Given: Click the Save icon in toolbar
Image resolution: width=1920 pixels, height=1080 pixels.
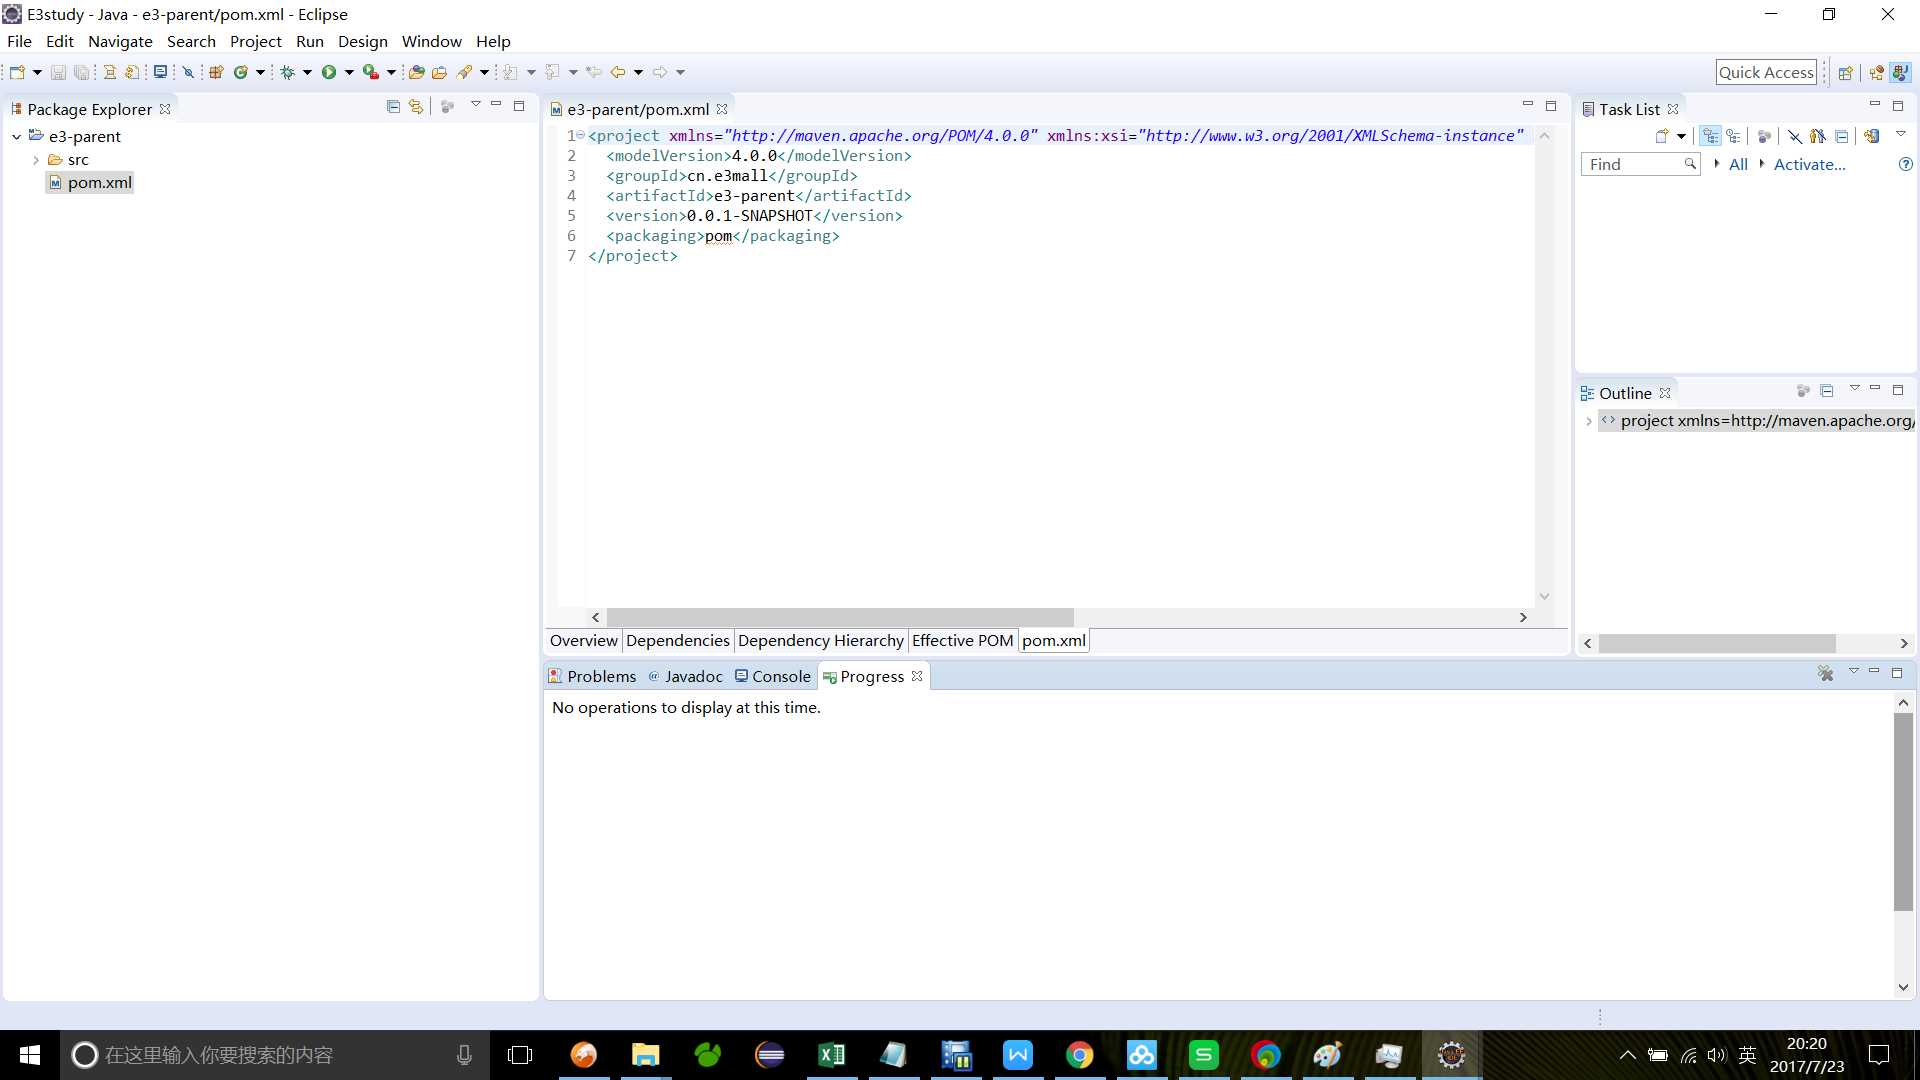Looking at the screenshot, I should [58, 72].
